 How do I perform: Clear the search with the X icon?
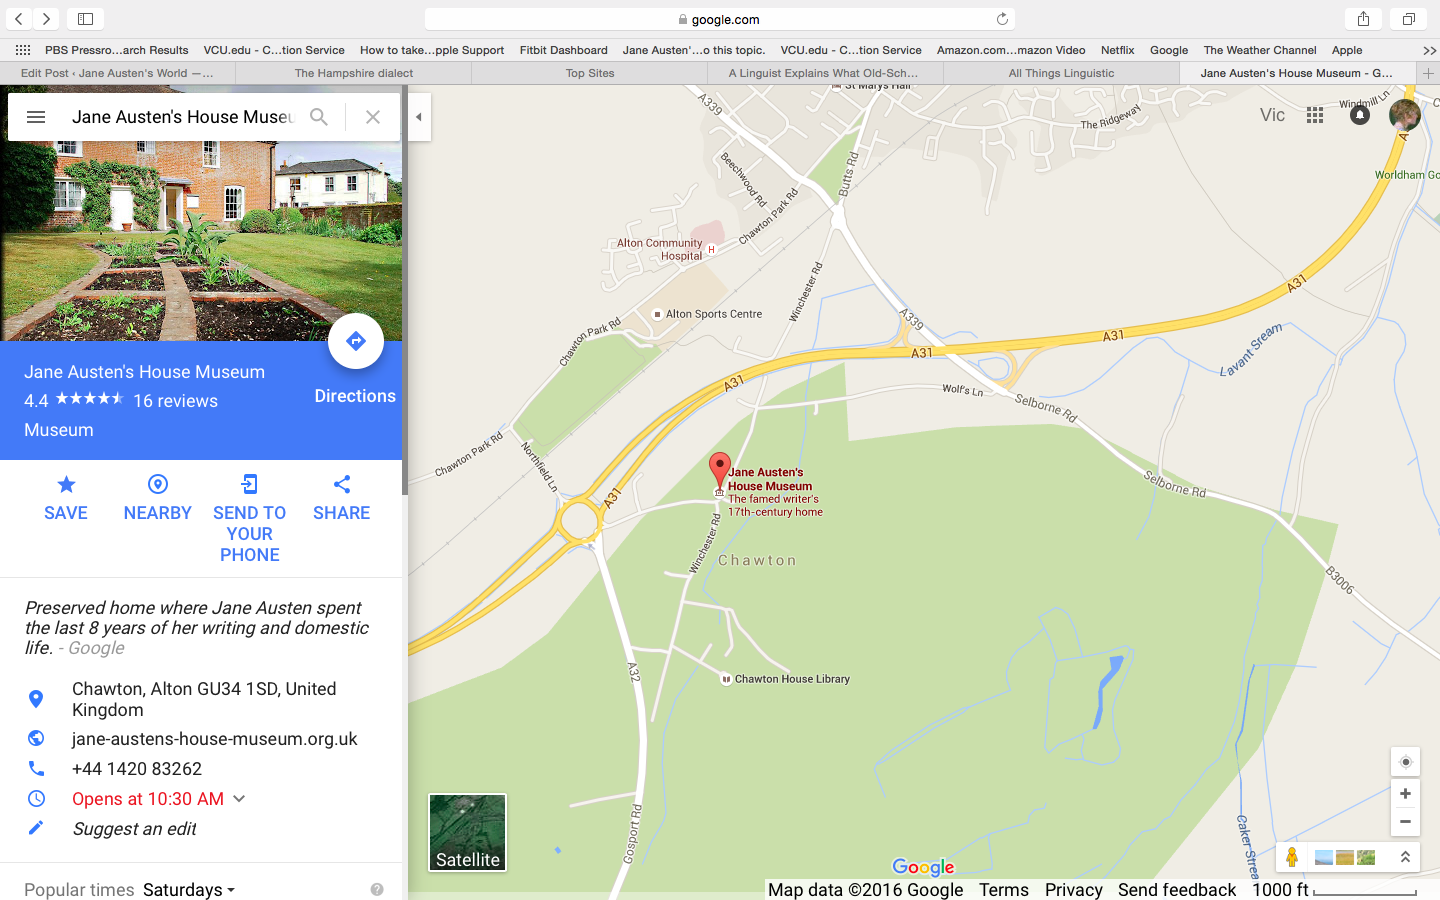tap(373, 117)
